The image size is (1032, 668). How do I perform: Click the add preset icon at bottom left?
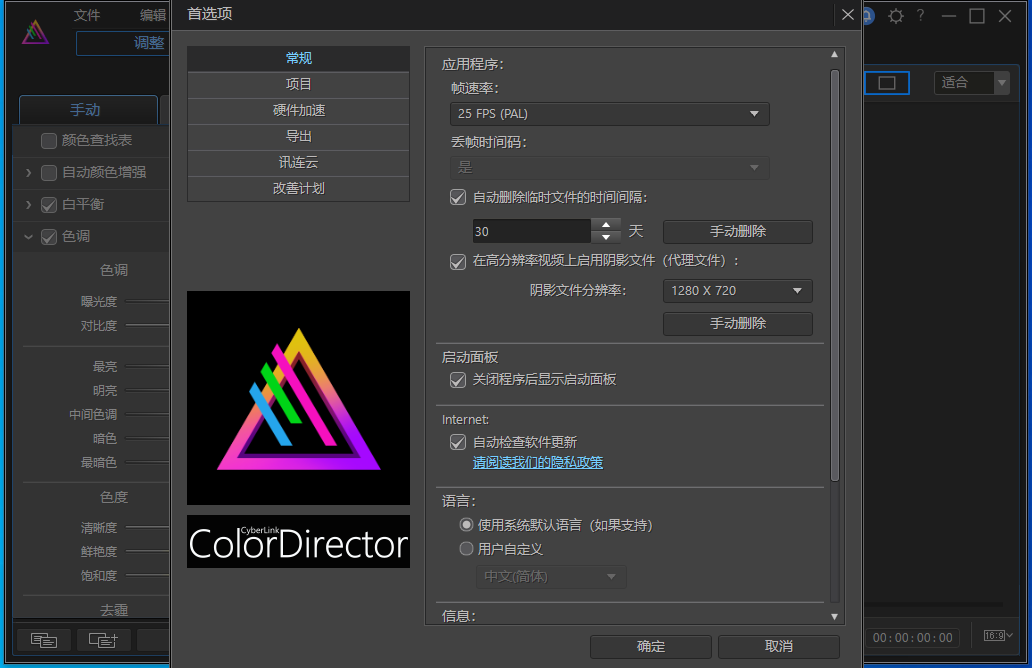click(103, 640)
